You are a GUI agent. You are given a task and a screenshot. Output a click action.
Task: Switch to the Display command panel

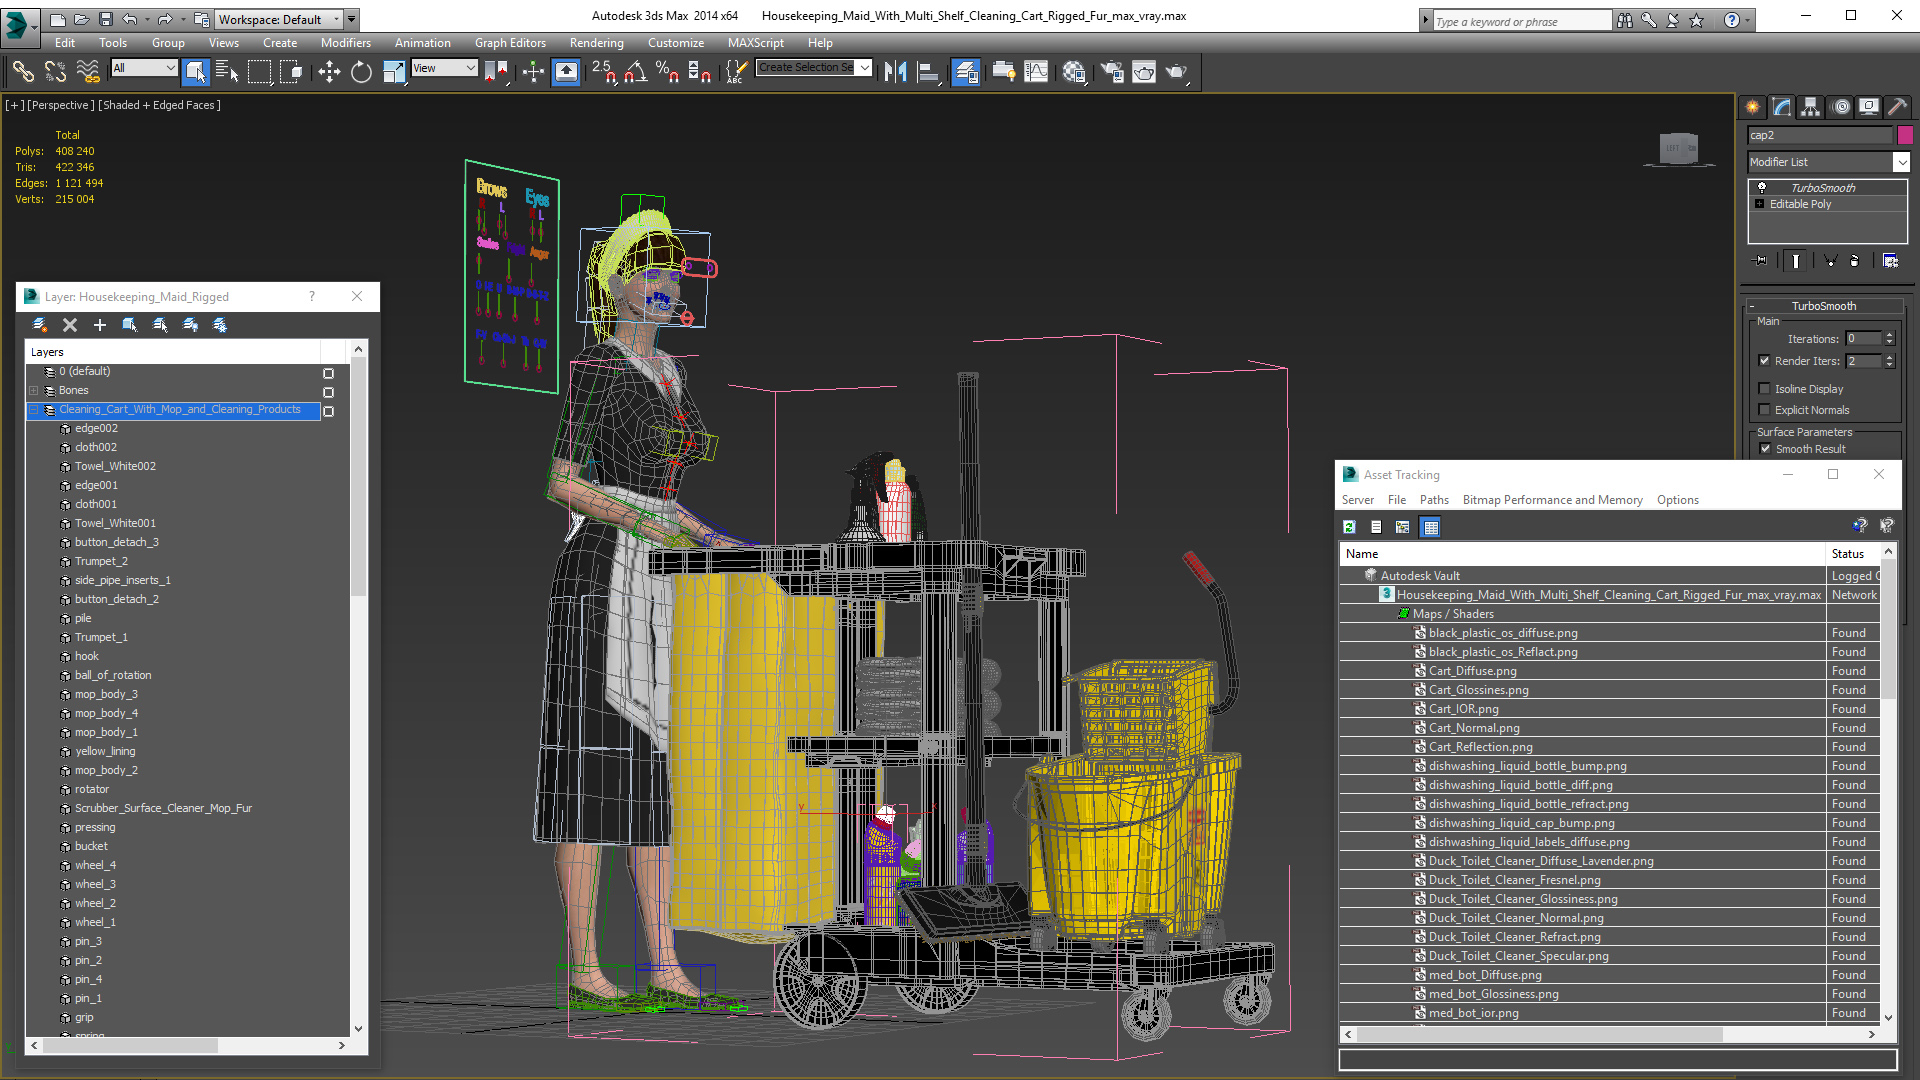click(x=1868, y=107)
